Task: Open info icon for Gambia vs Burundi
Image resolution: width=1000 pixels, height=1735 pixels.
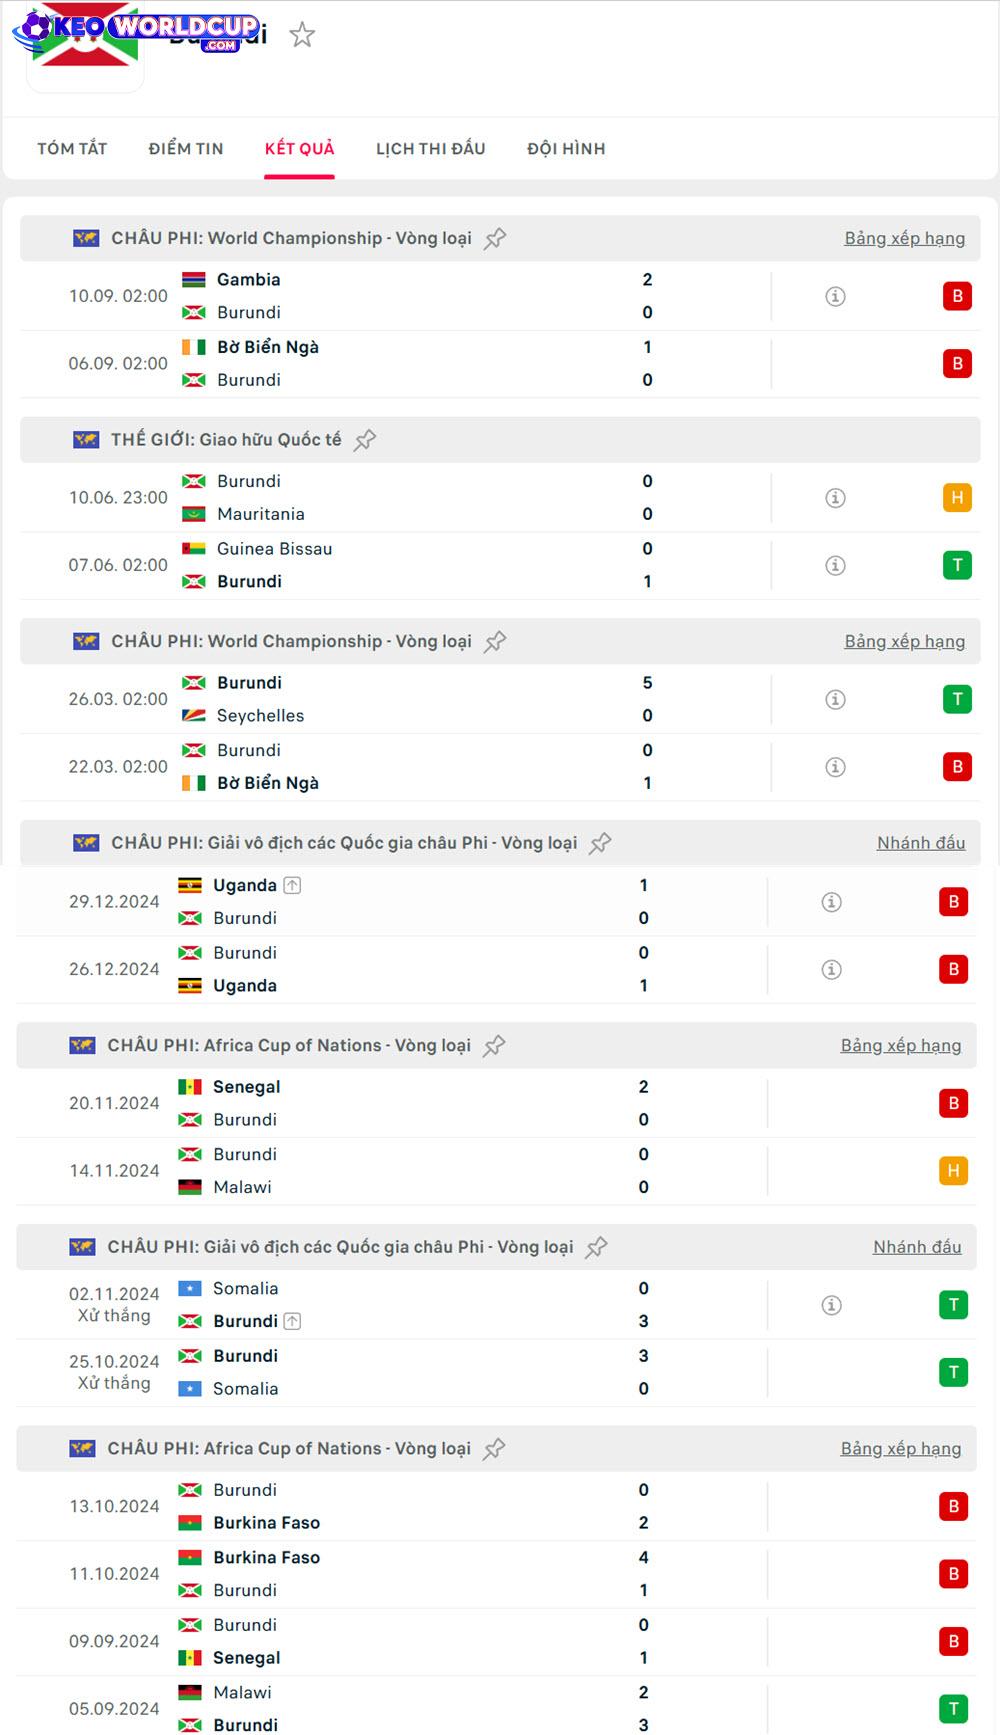Action: click(x=835, y=296)
